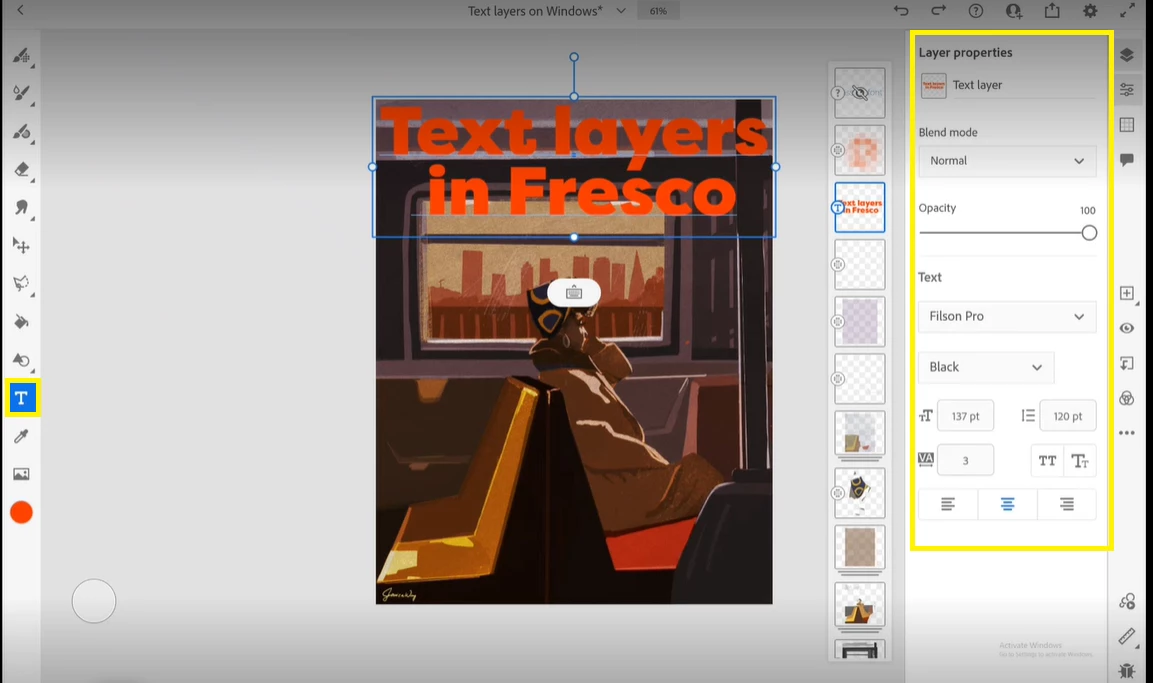This screenshot has height=683, width=1153.
Task: Click the keyboard button on canvas
Action: 574,293
